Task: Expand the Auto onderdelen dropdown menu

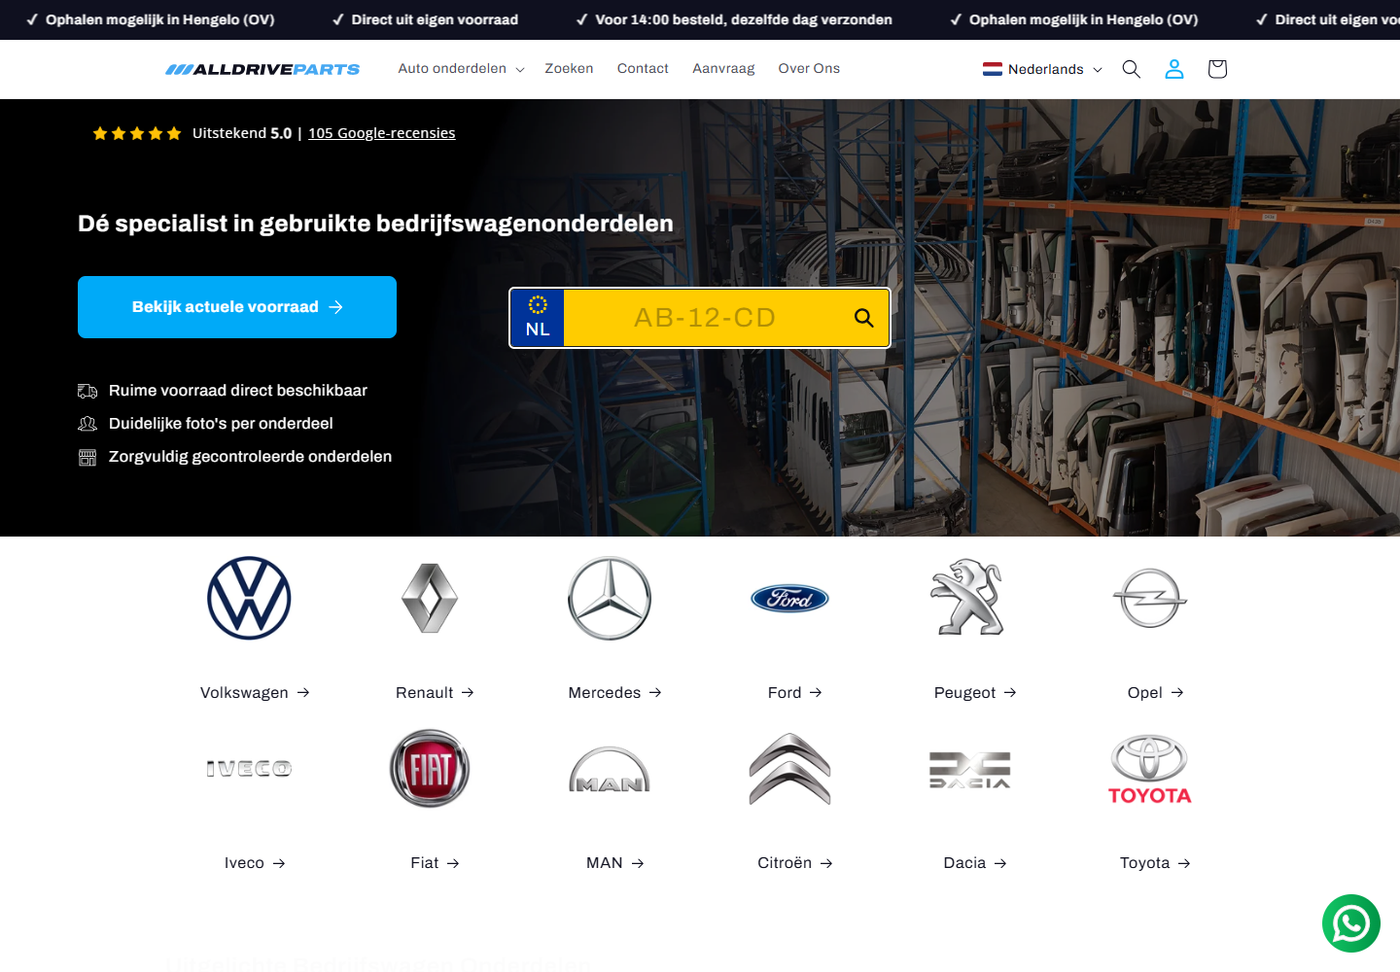Action: 461,69
